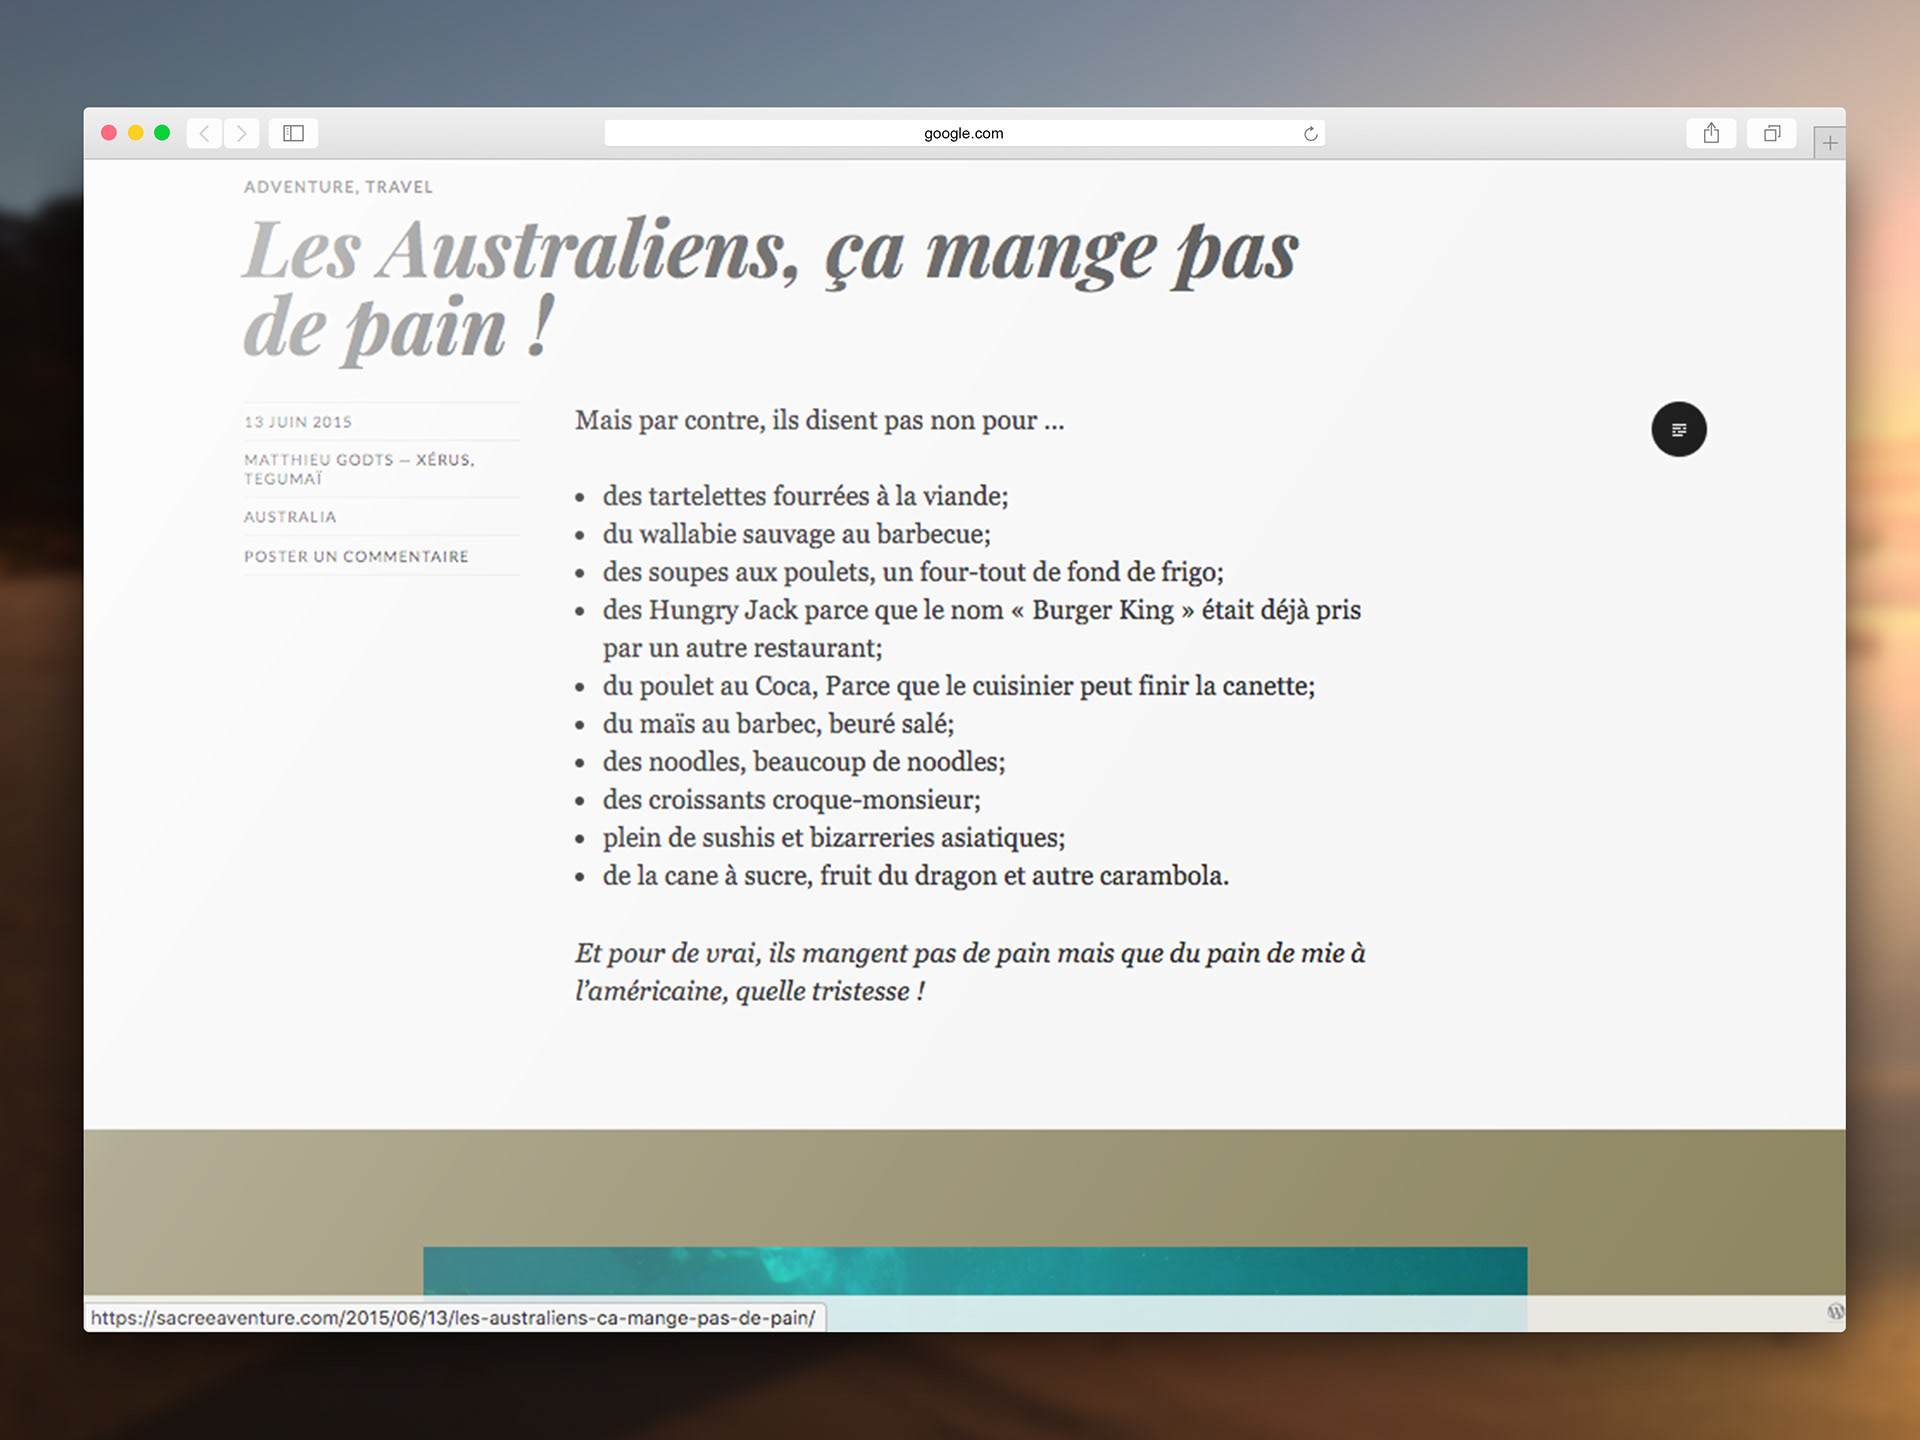Viewport: 1920px width, 1440px height.
Task: Click the line about Hungry Jack
Action: (981, 629)
